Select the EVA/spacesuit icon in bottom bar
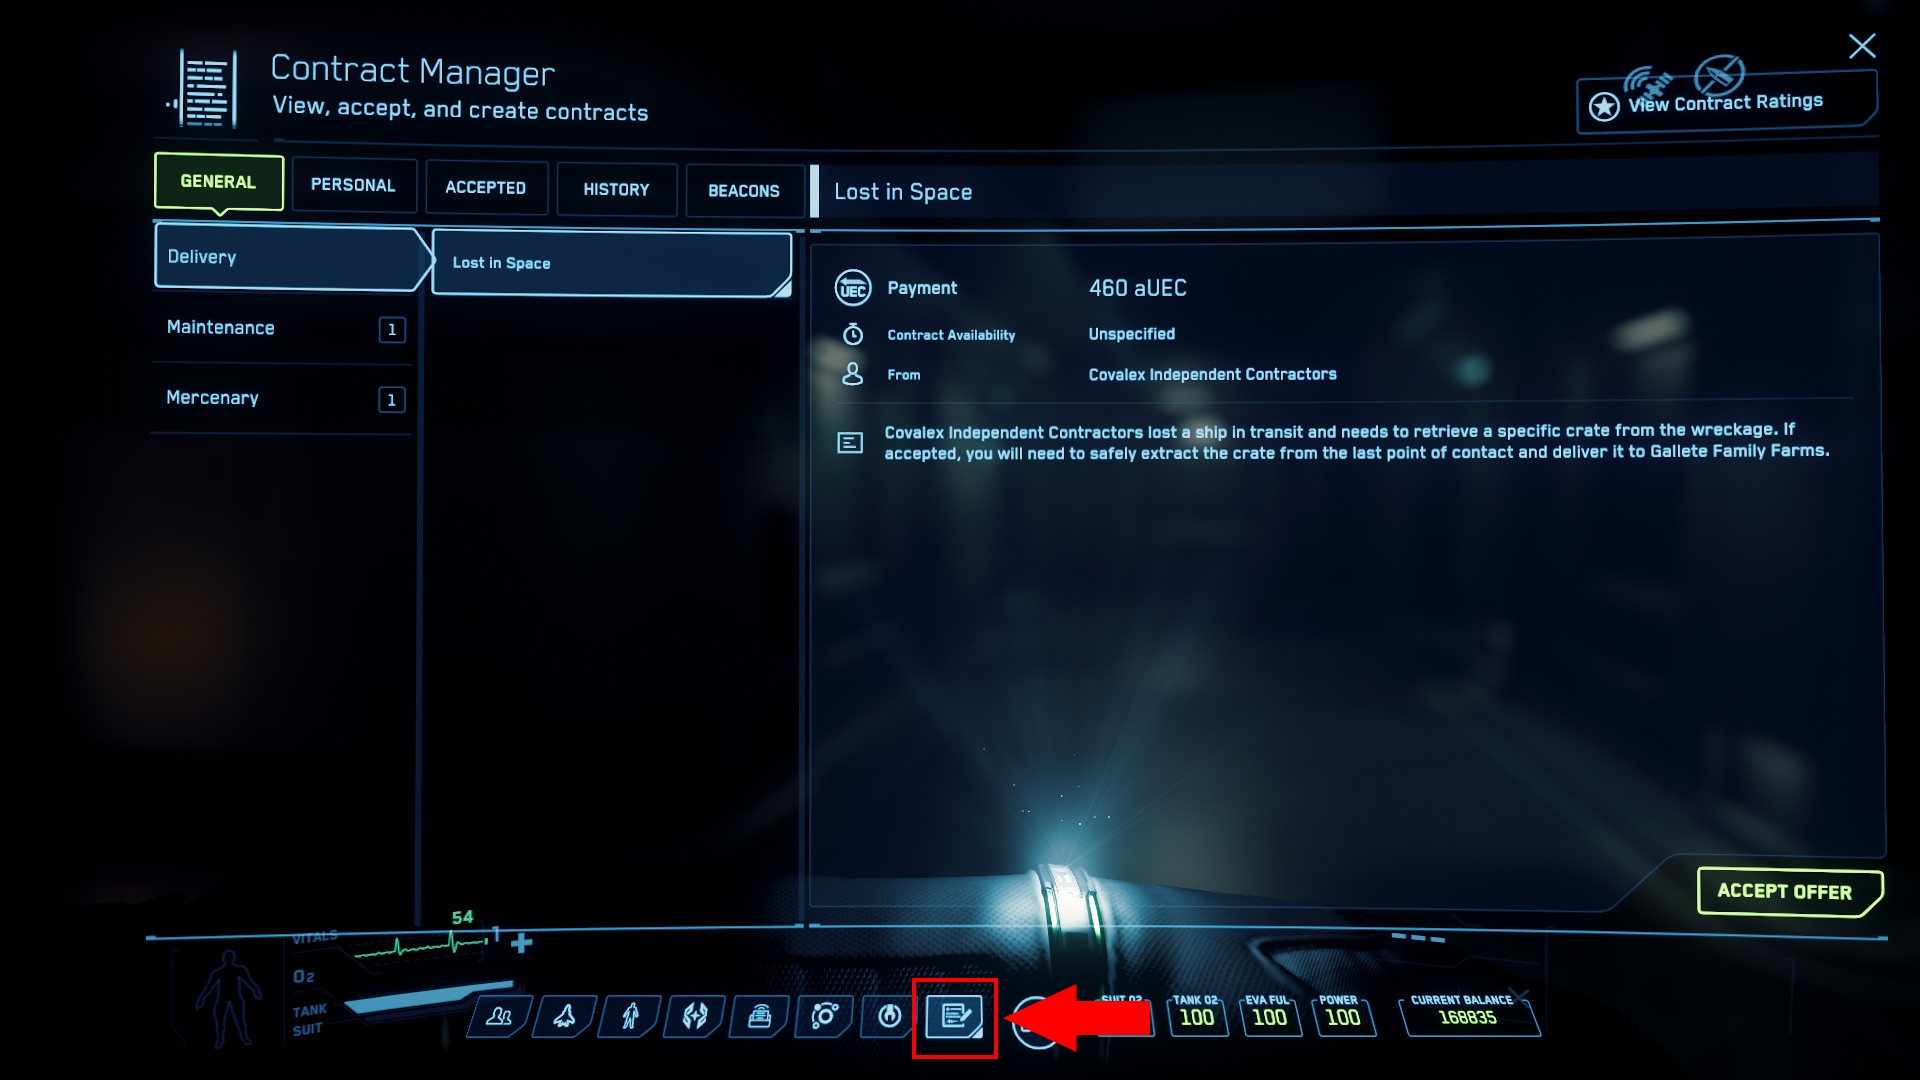1920x1080 pixels. tap(630, 1014)
